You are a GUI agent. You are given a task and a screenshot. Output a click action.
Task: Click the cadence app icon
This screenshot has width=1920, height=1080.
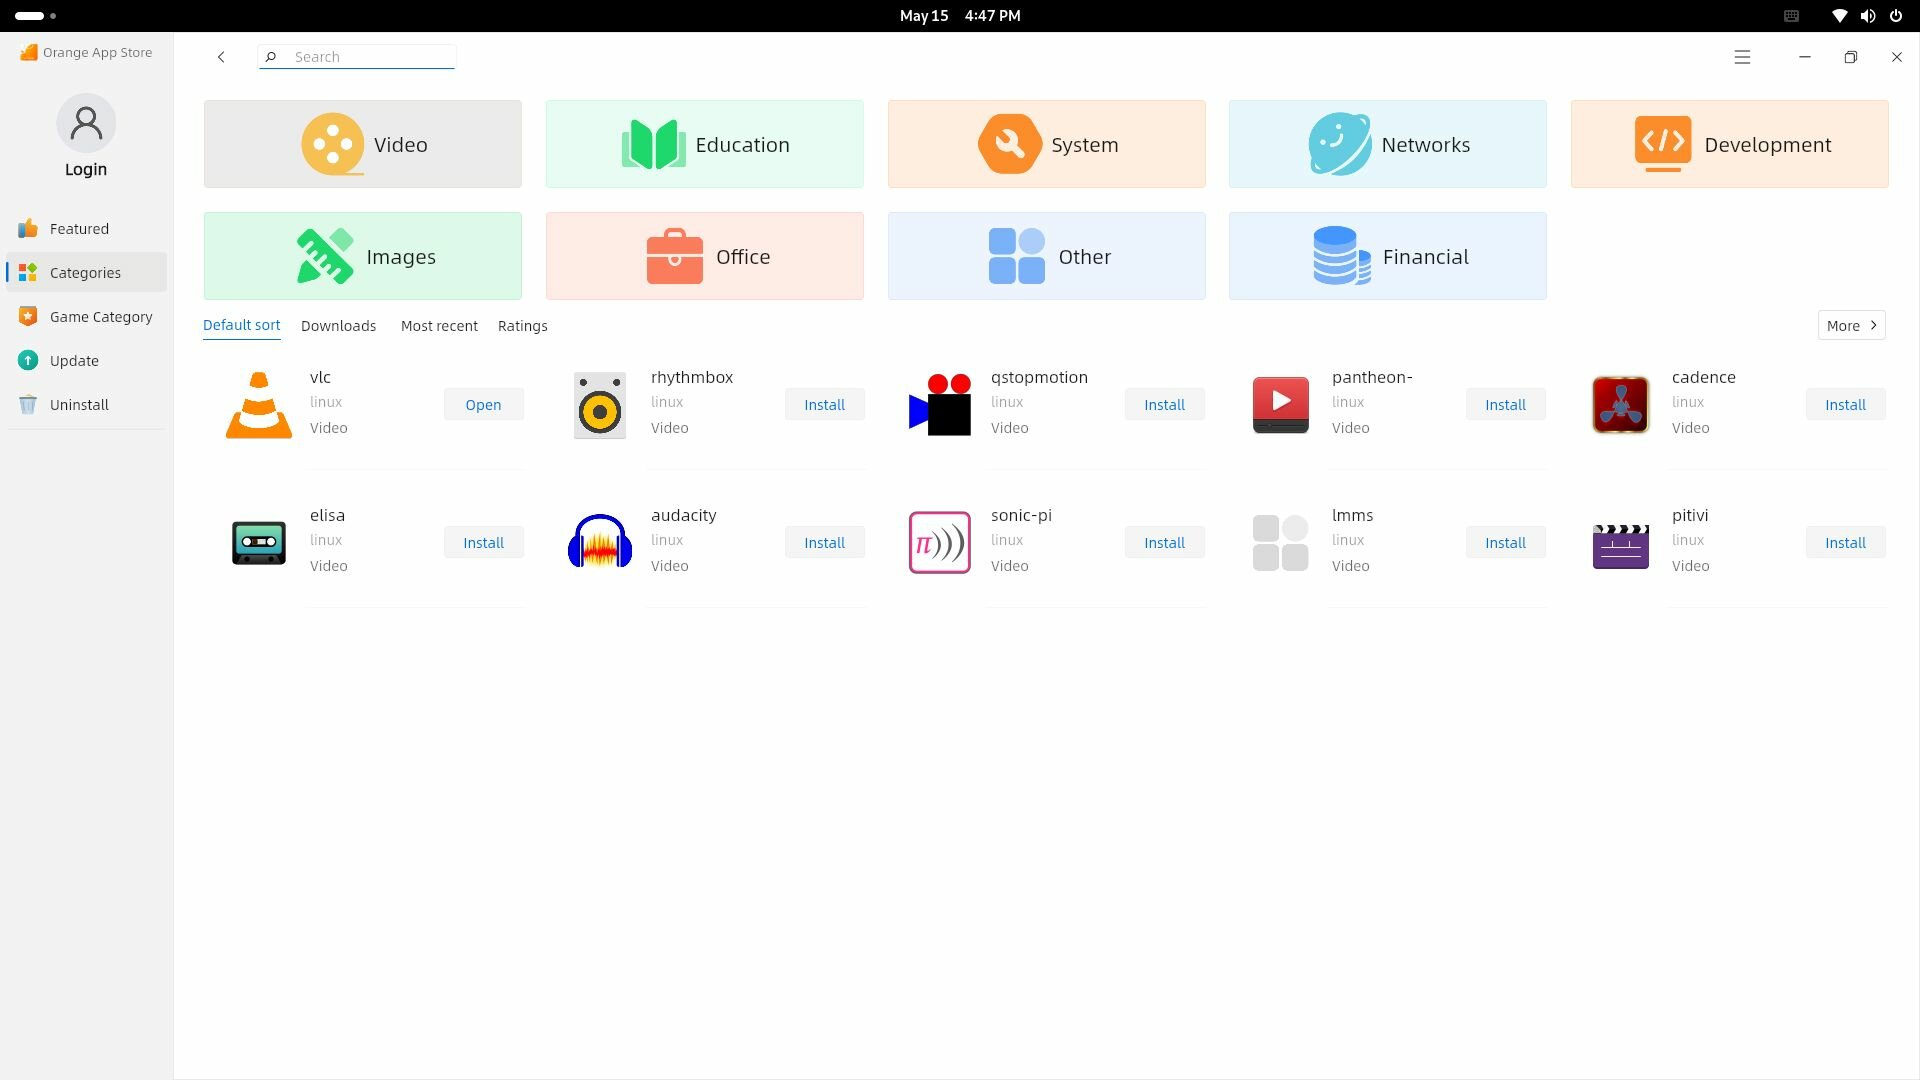pos(1620,404)
